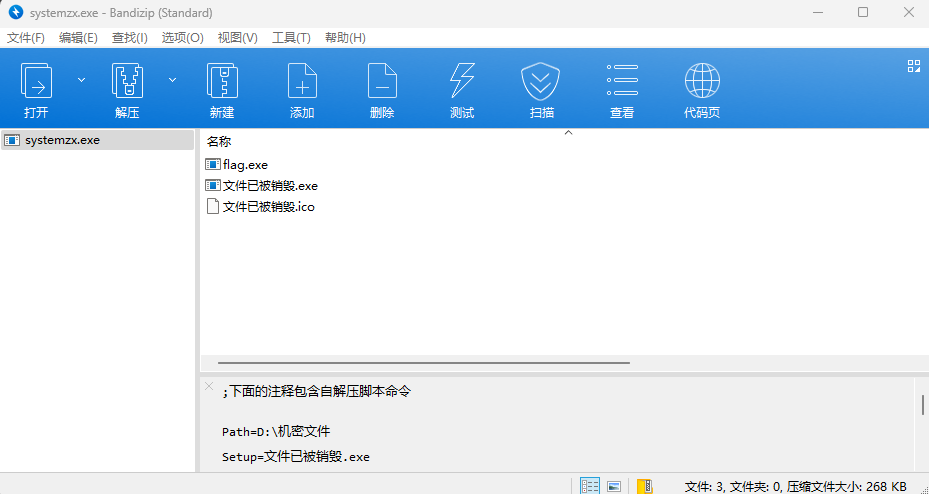Switch to thumbnail view in status bar
The height and width of the screenshot is (494, 929).
point(614,486)
